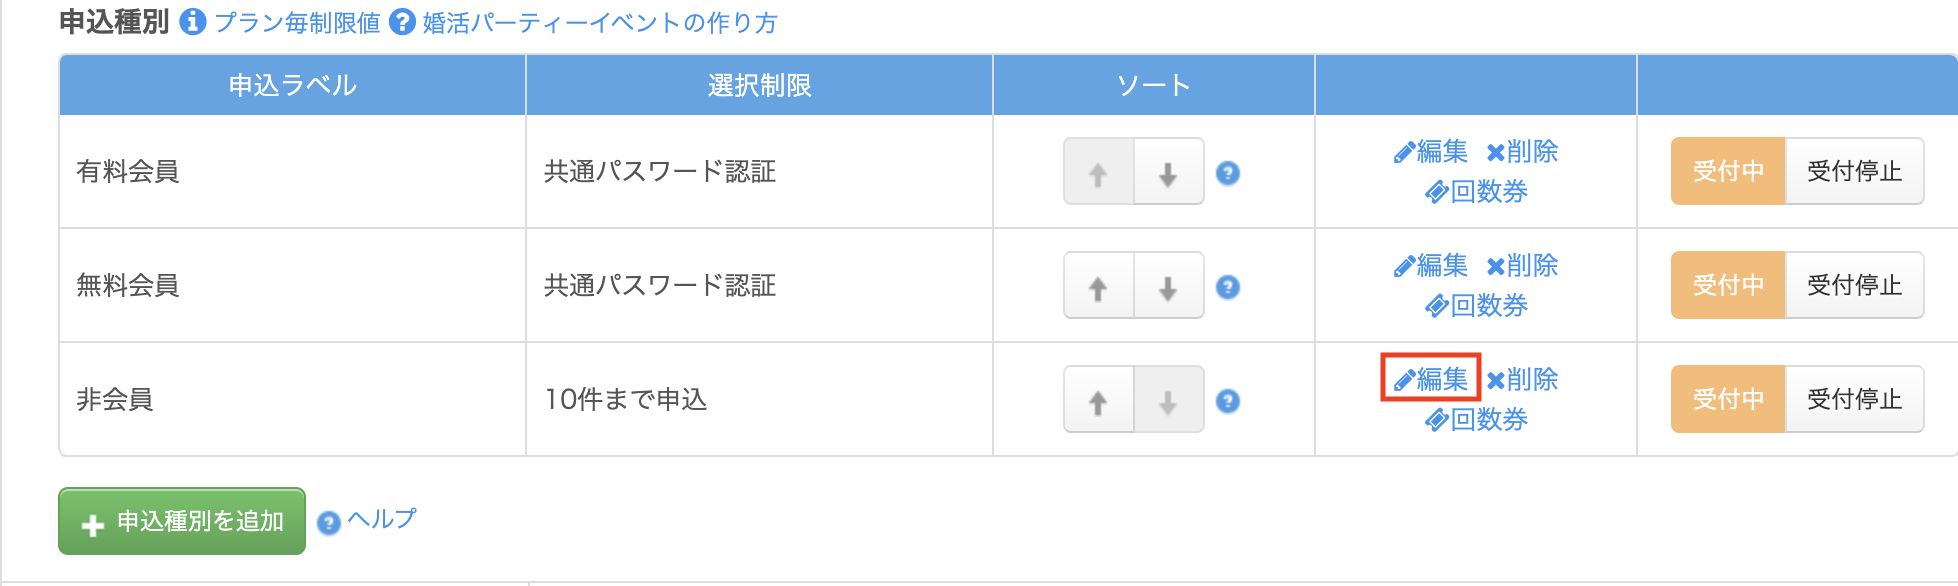Move 非会員 row up with arrow
This screenshot has width=1958, height=586.
(x=1098, y=401)
